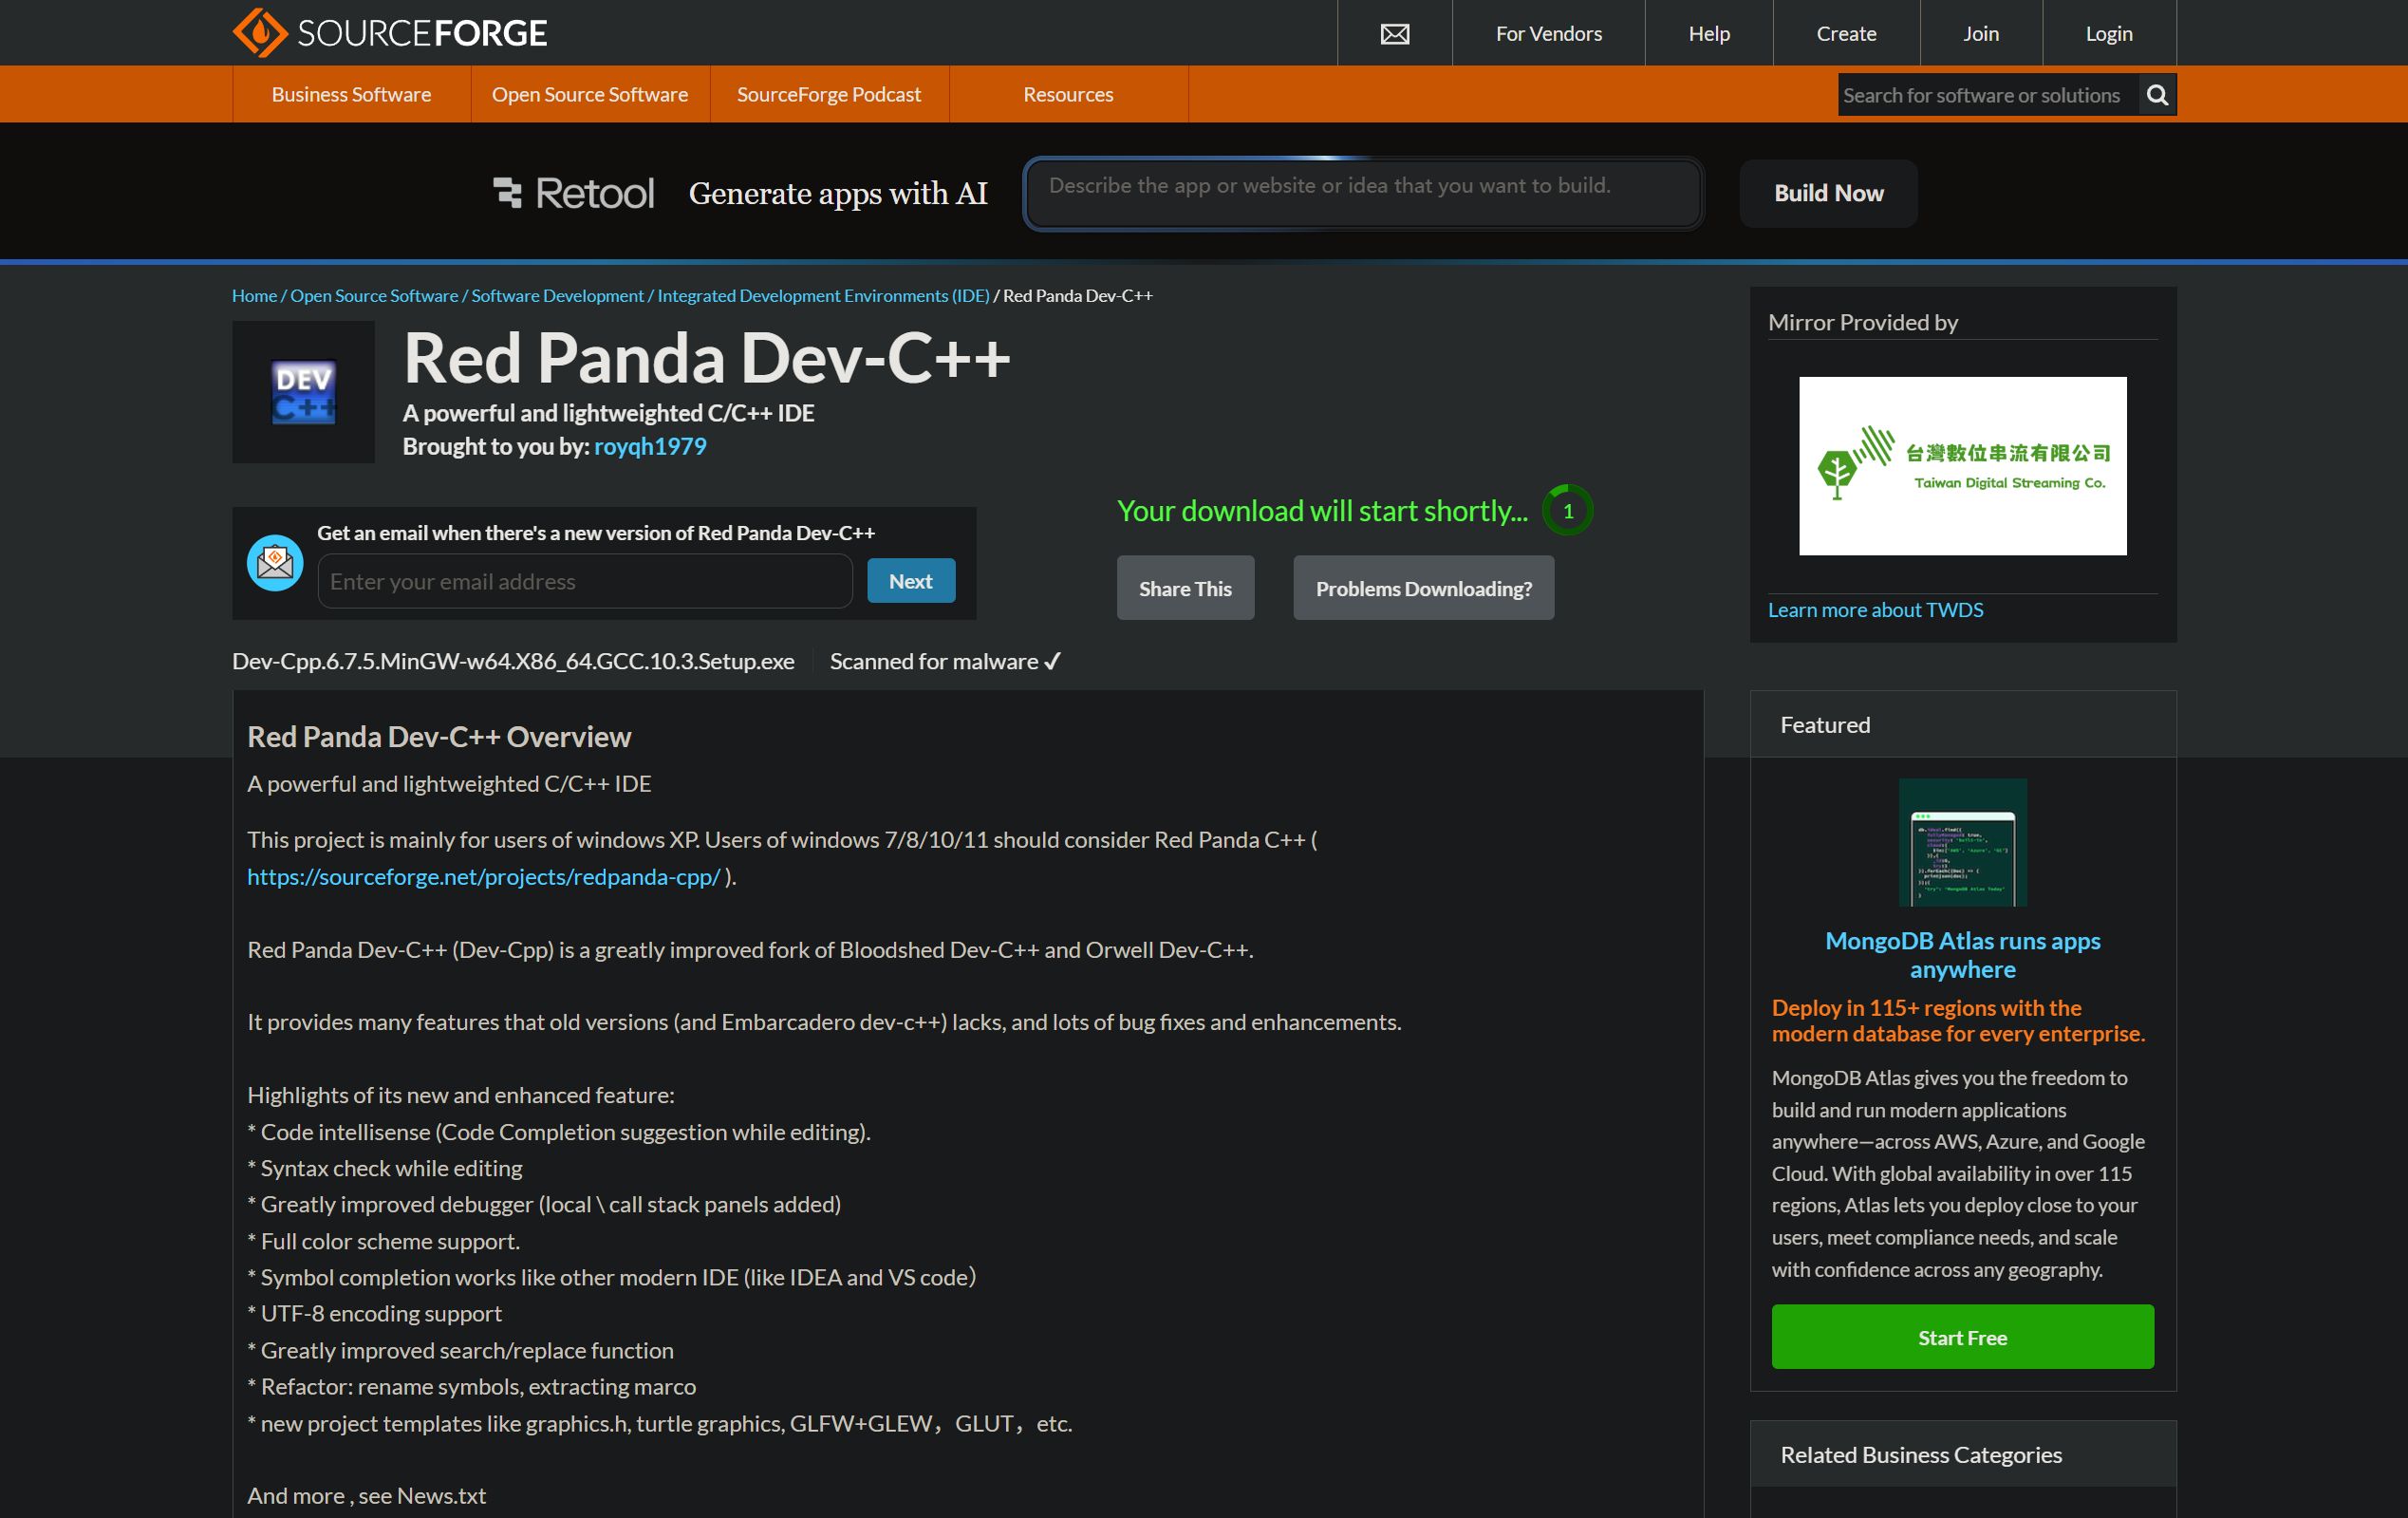
Task: Click the MongoDB Atlas featured thumbnail
Action: tap(1962, 842)
